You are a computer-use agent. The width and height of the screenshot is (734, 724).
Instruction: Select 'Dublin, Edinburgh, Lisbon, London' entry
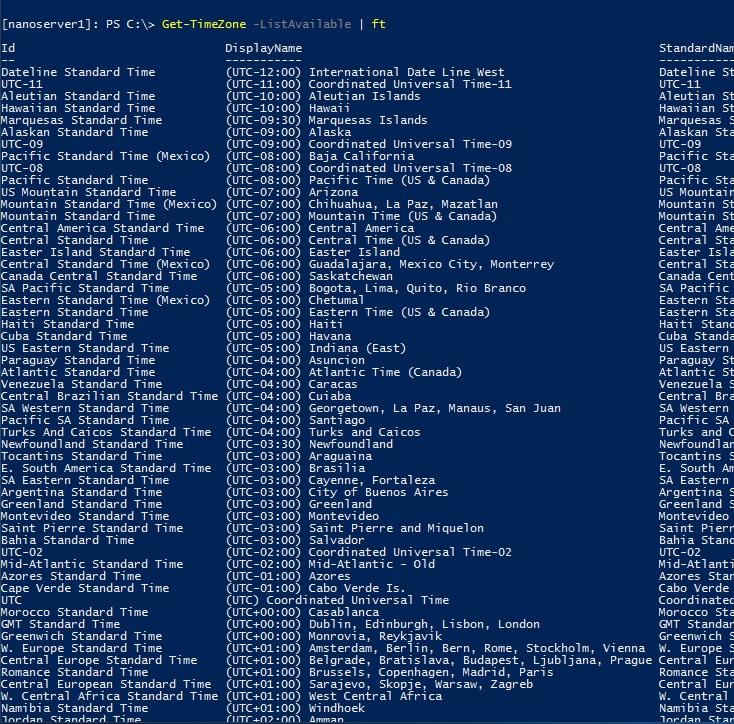pos(424,624)
